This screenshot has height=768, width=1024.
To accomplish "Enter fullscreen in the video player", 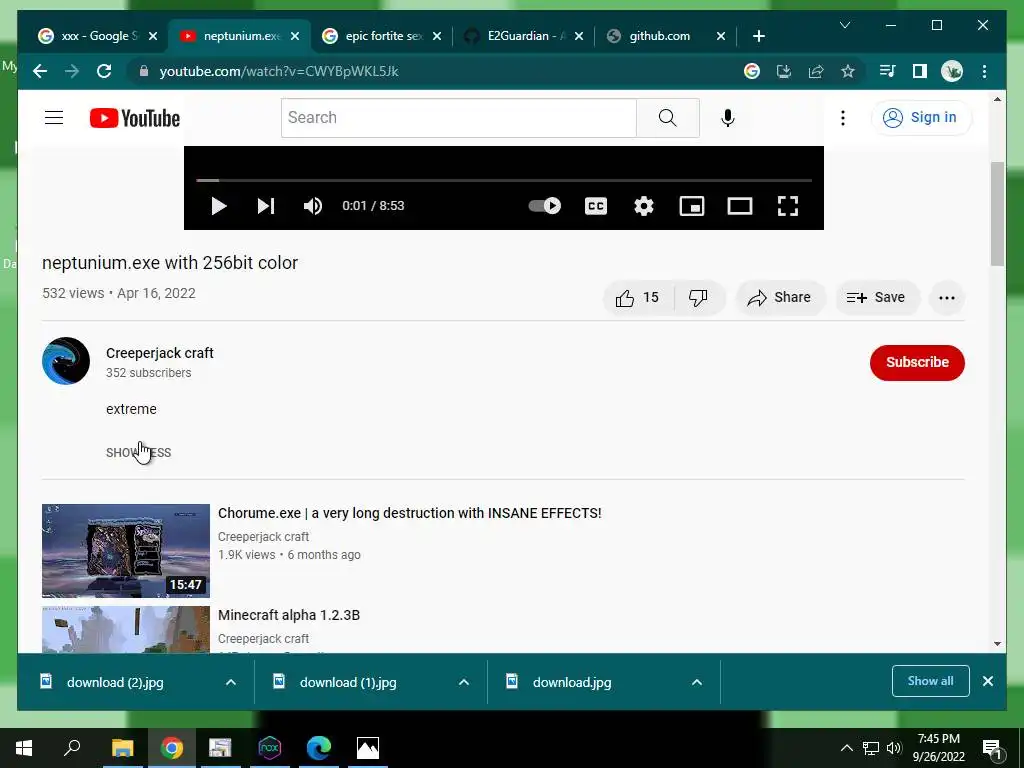I will point(788,206).
